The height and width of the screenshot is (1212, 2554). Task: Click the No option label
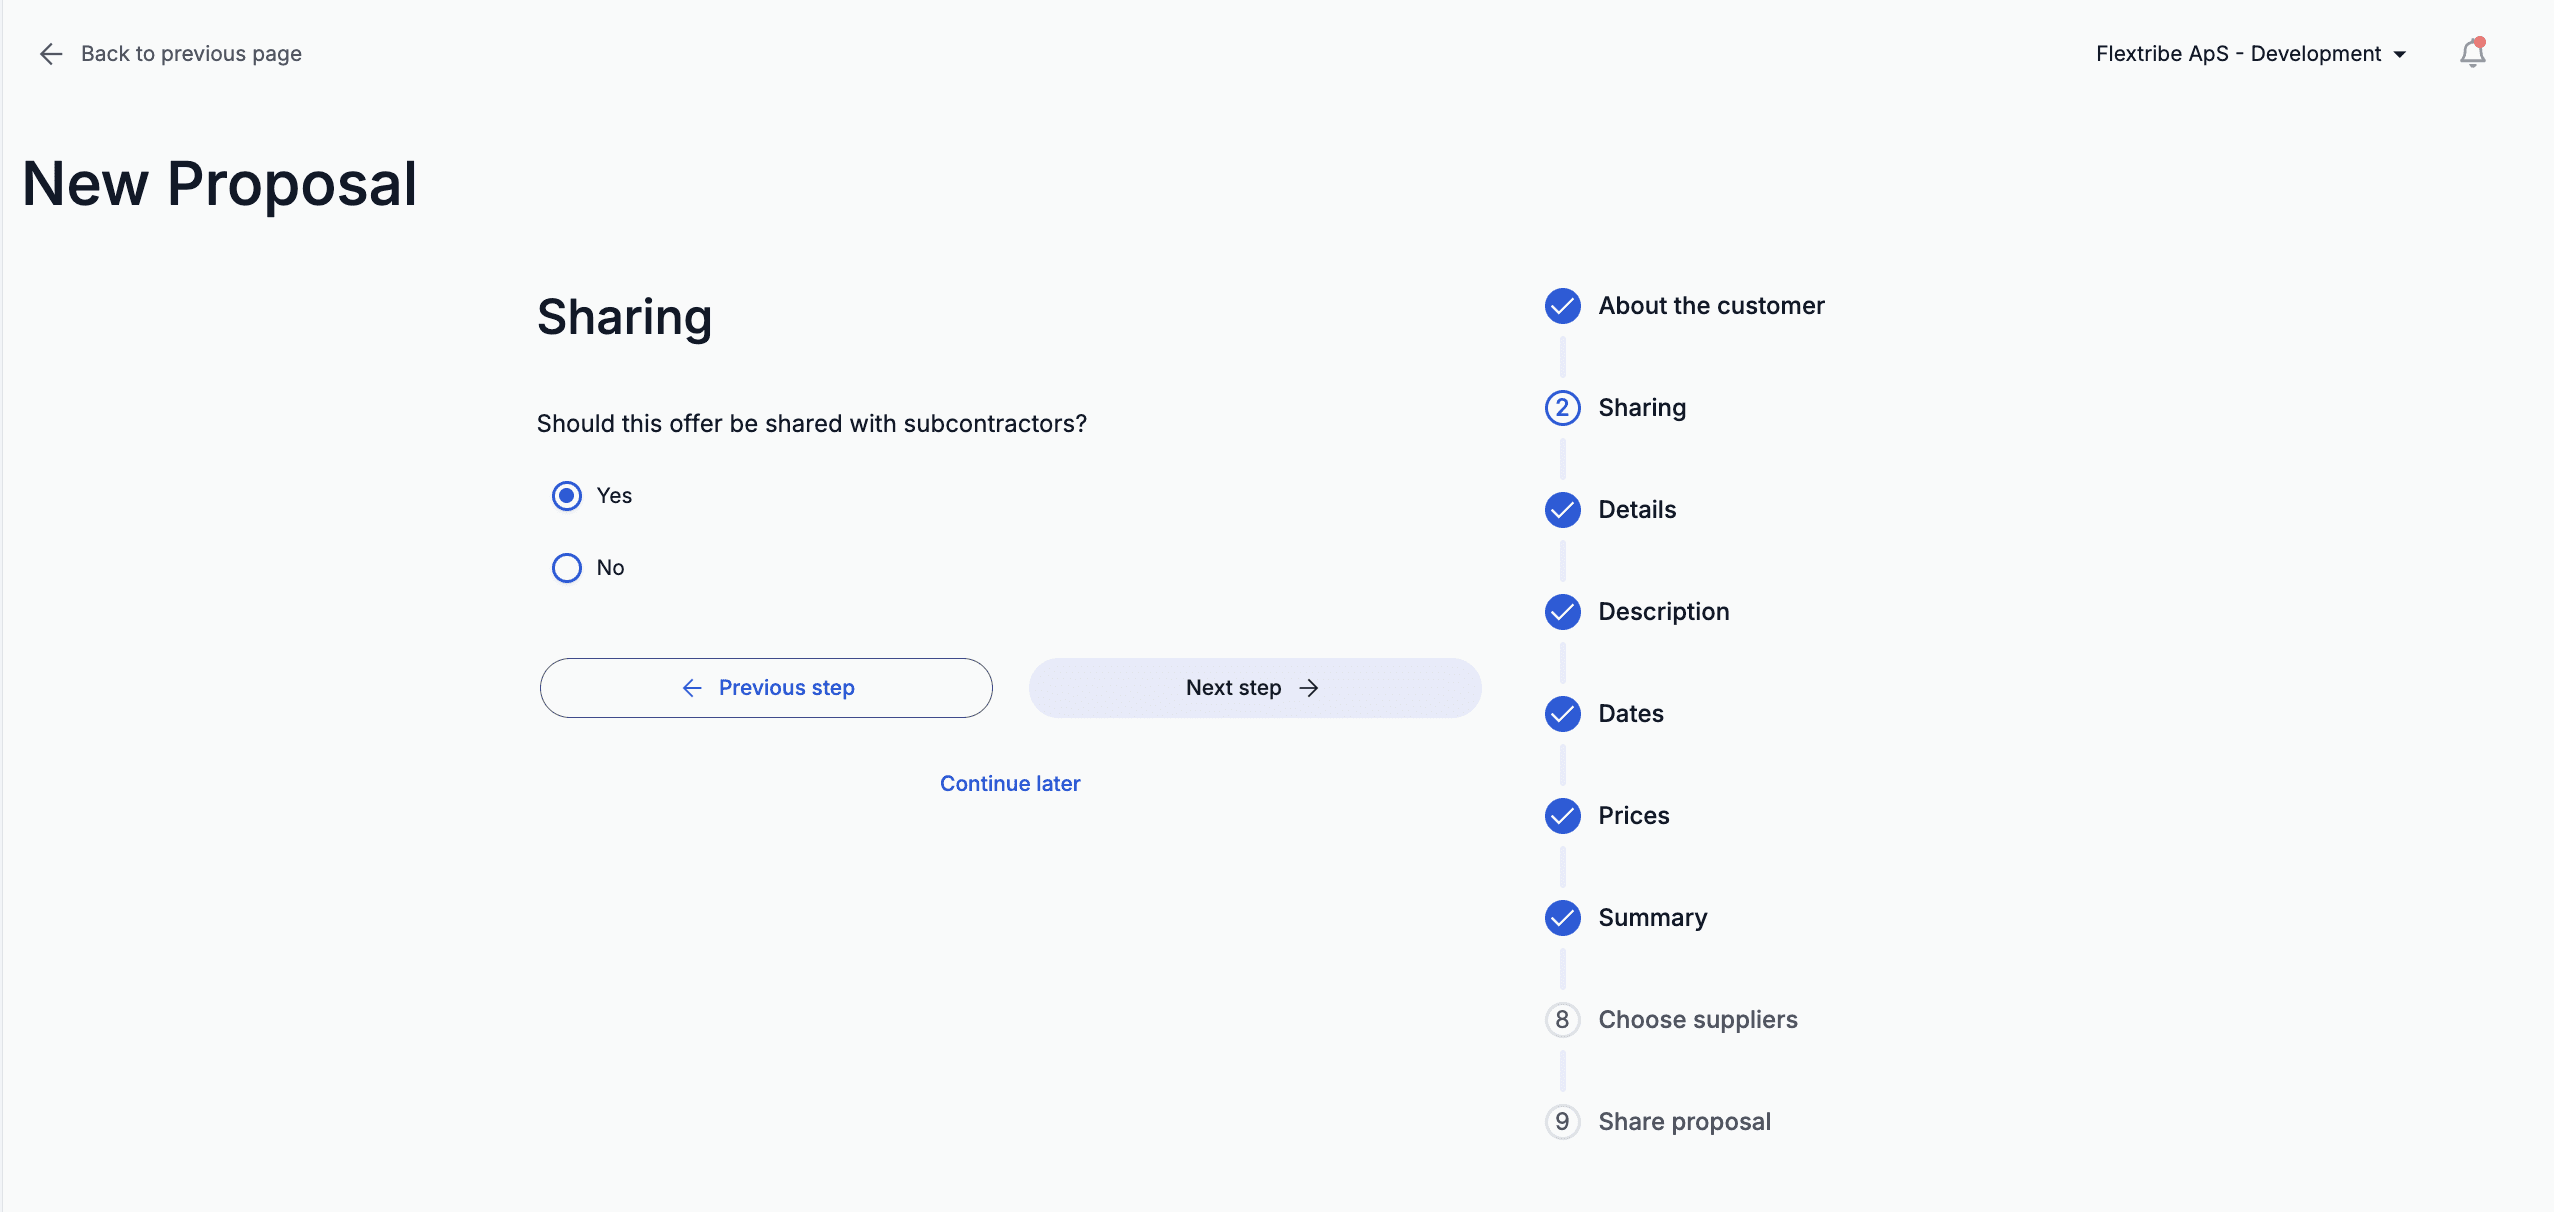click(610, 568)
